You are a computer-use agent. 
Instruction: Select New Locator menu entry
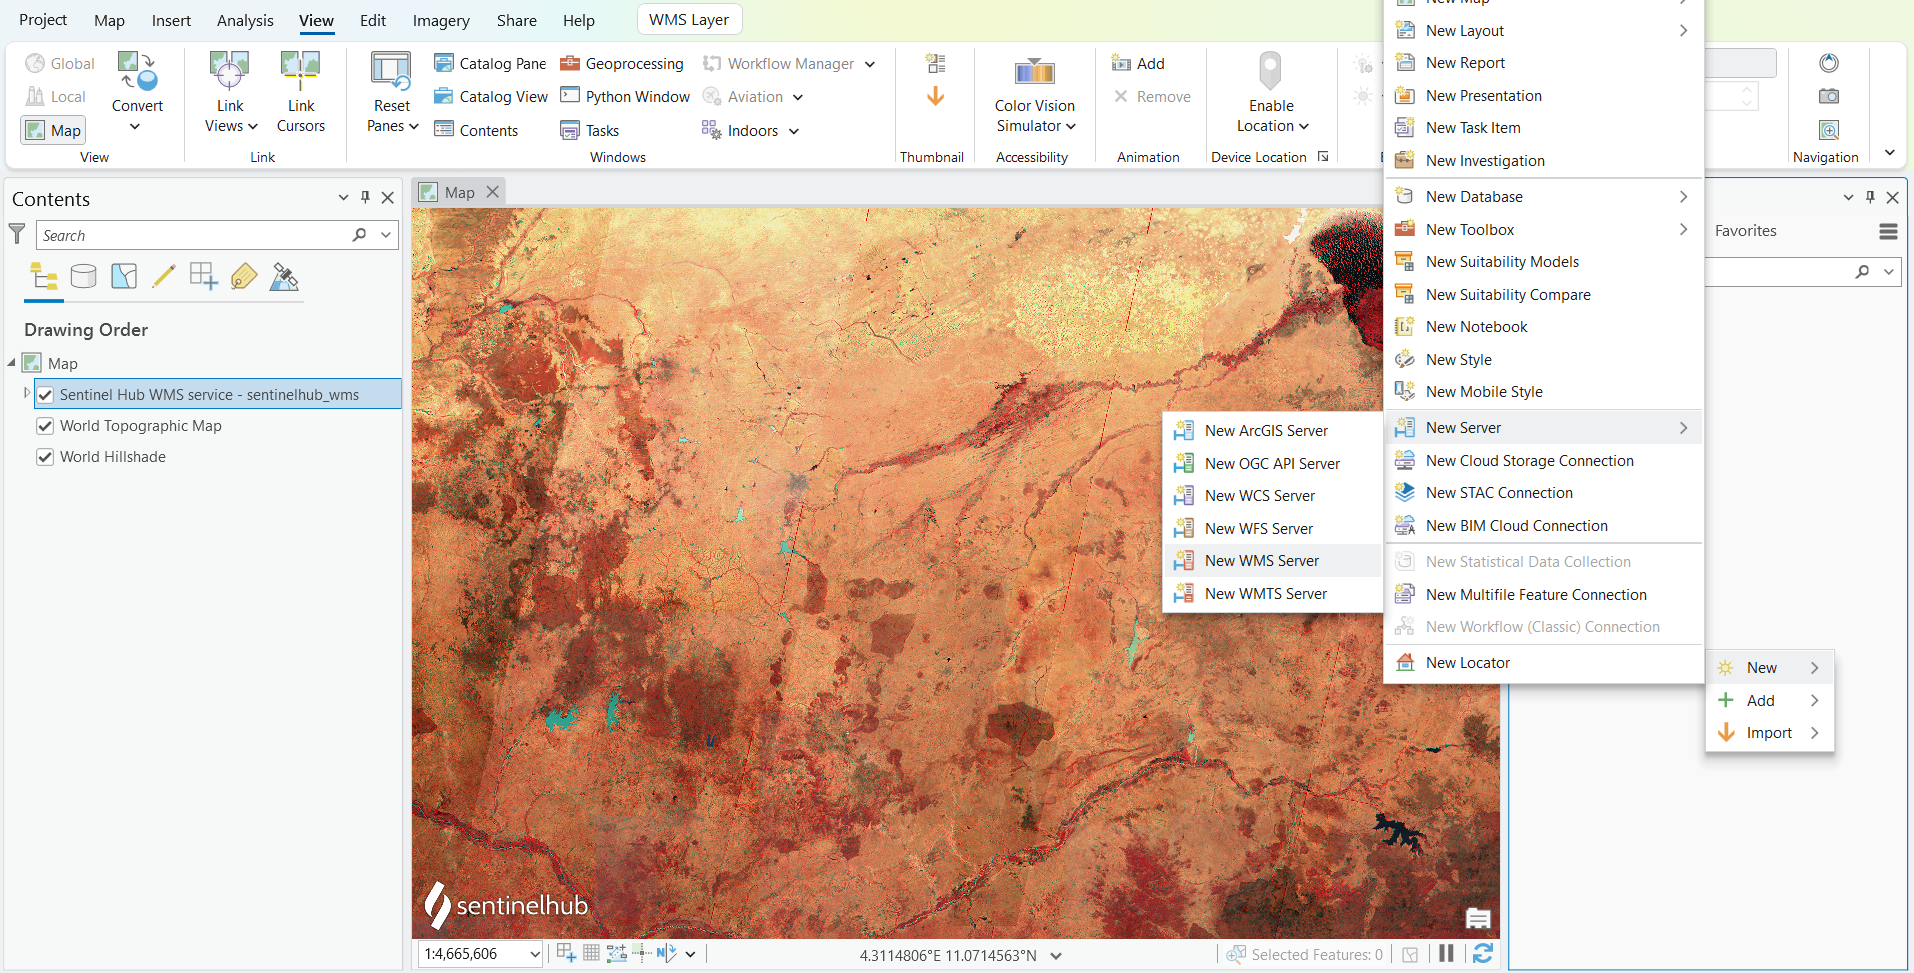pos(1543,662)
